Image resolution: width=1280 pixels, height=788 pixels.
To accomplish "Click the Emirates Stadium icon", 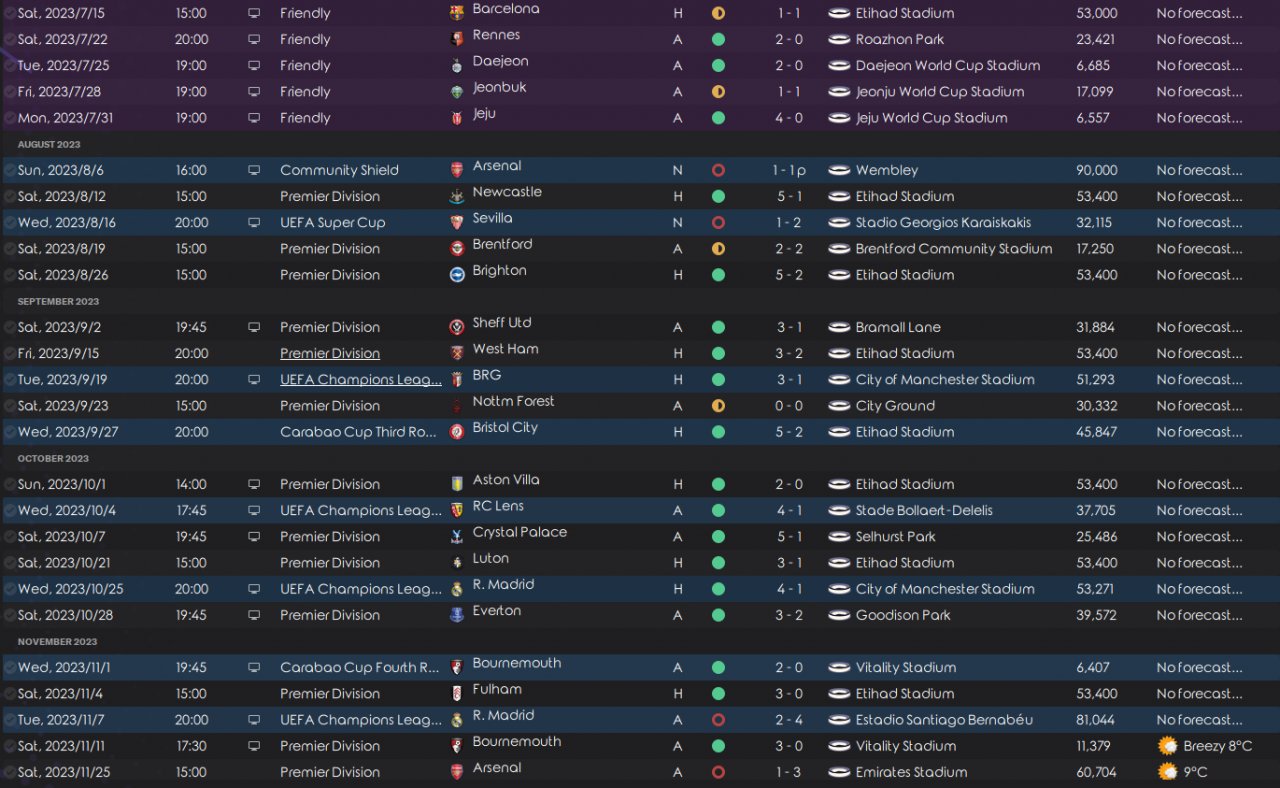I will (839, 772).
